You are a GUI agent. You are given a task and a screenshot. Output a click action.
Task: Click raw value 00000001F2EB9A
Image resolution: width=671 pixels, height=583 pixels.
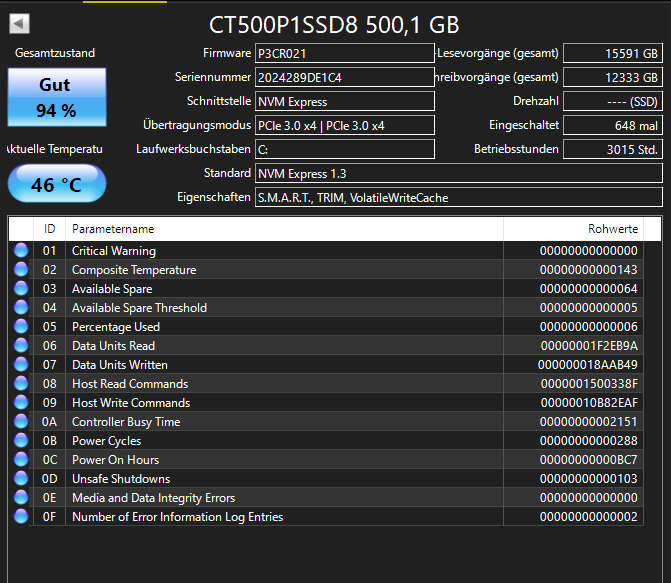point(589,345)
